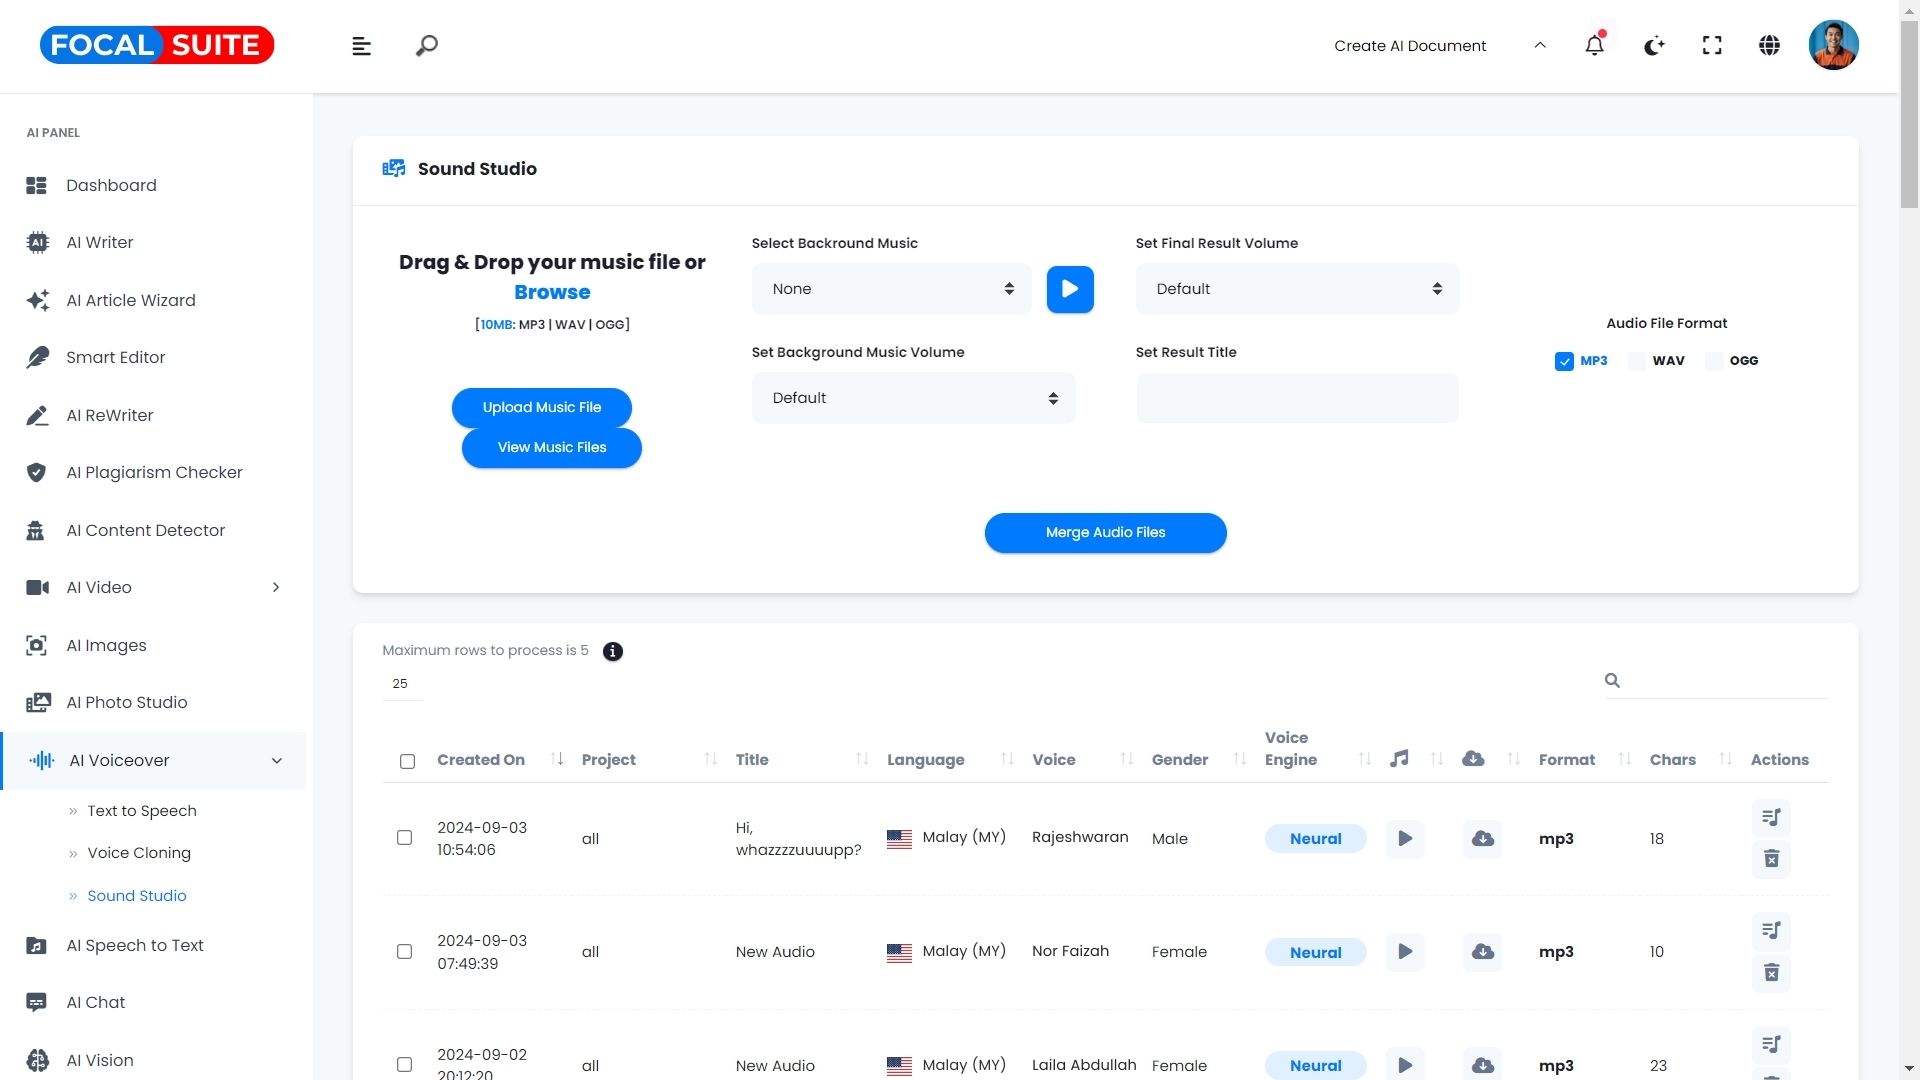This screenshot has width=1920, height=1080.
Task: Go to AI Plagiarism Checker in sidebar
Action: tap(154, 472)
